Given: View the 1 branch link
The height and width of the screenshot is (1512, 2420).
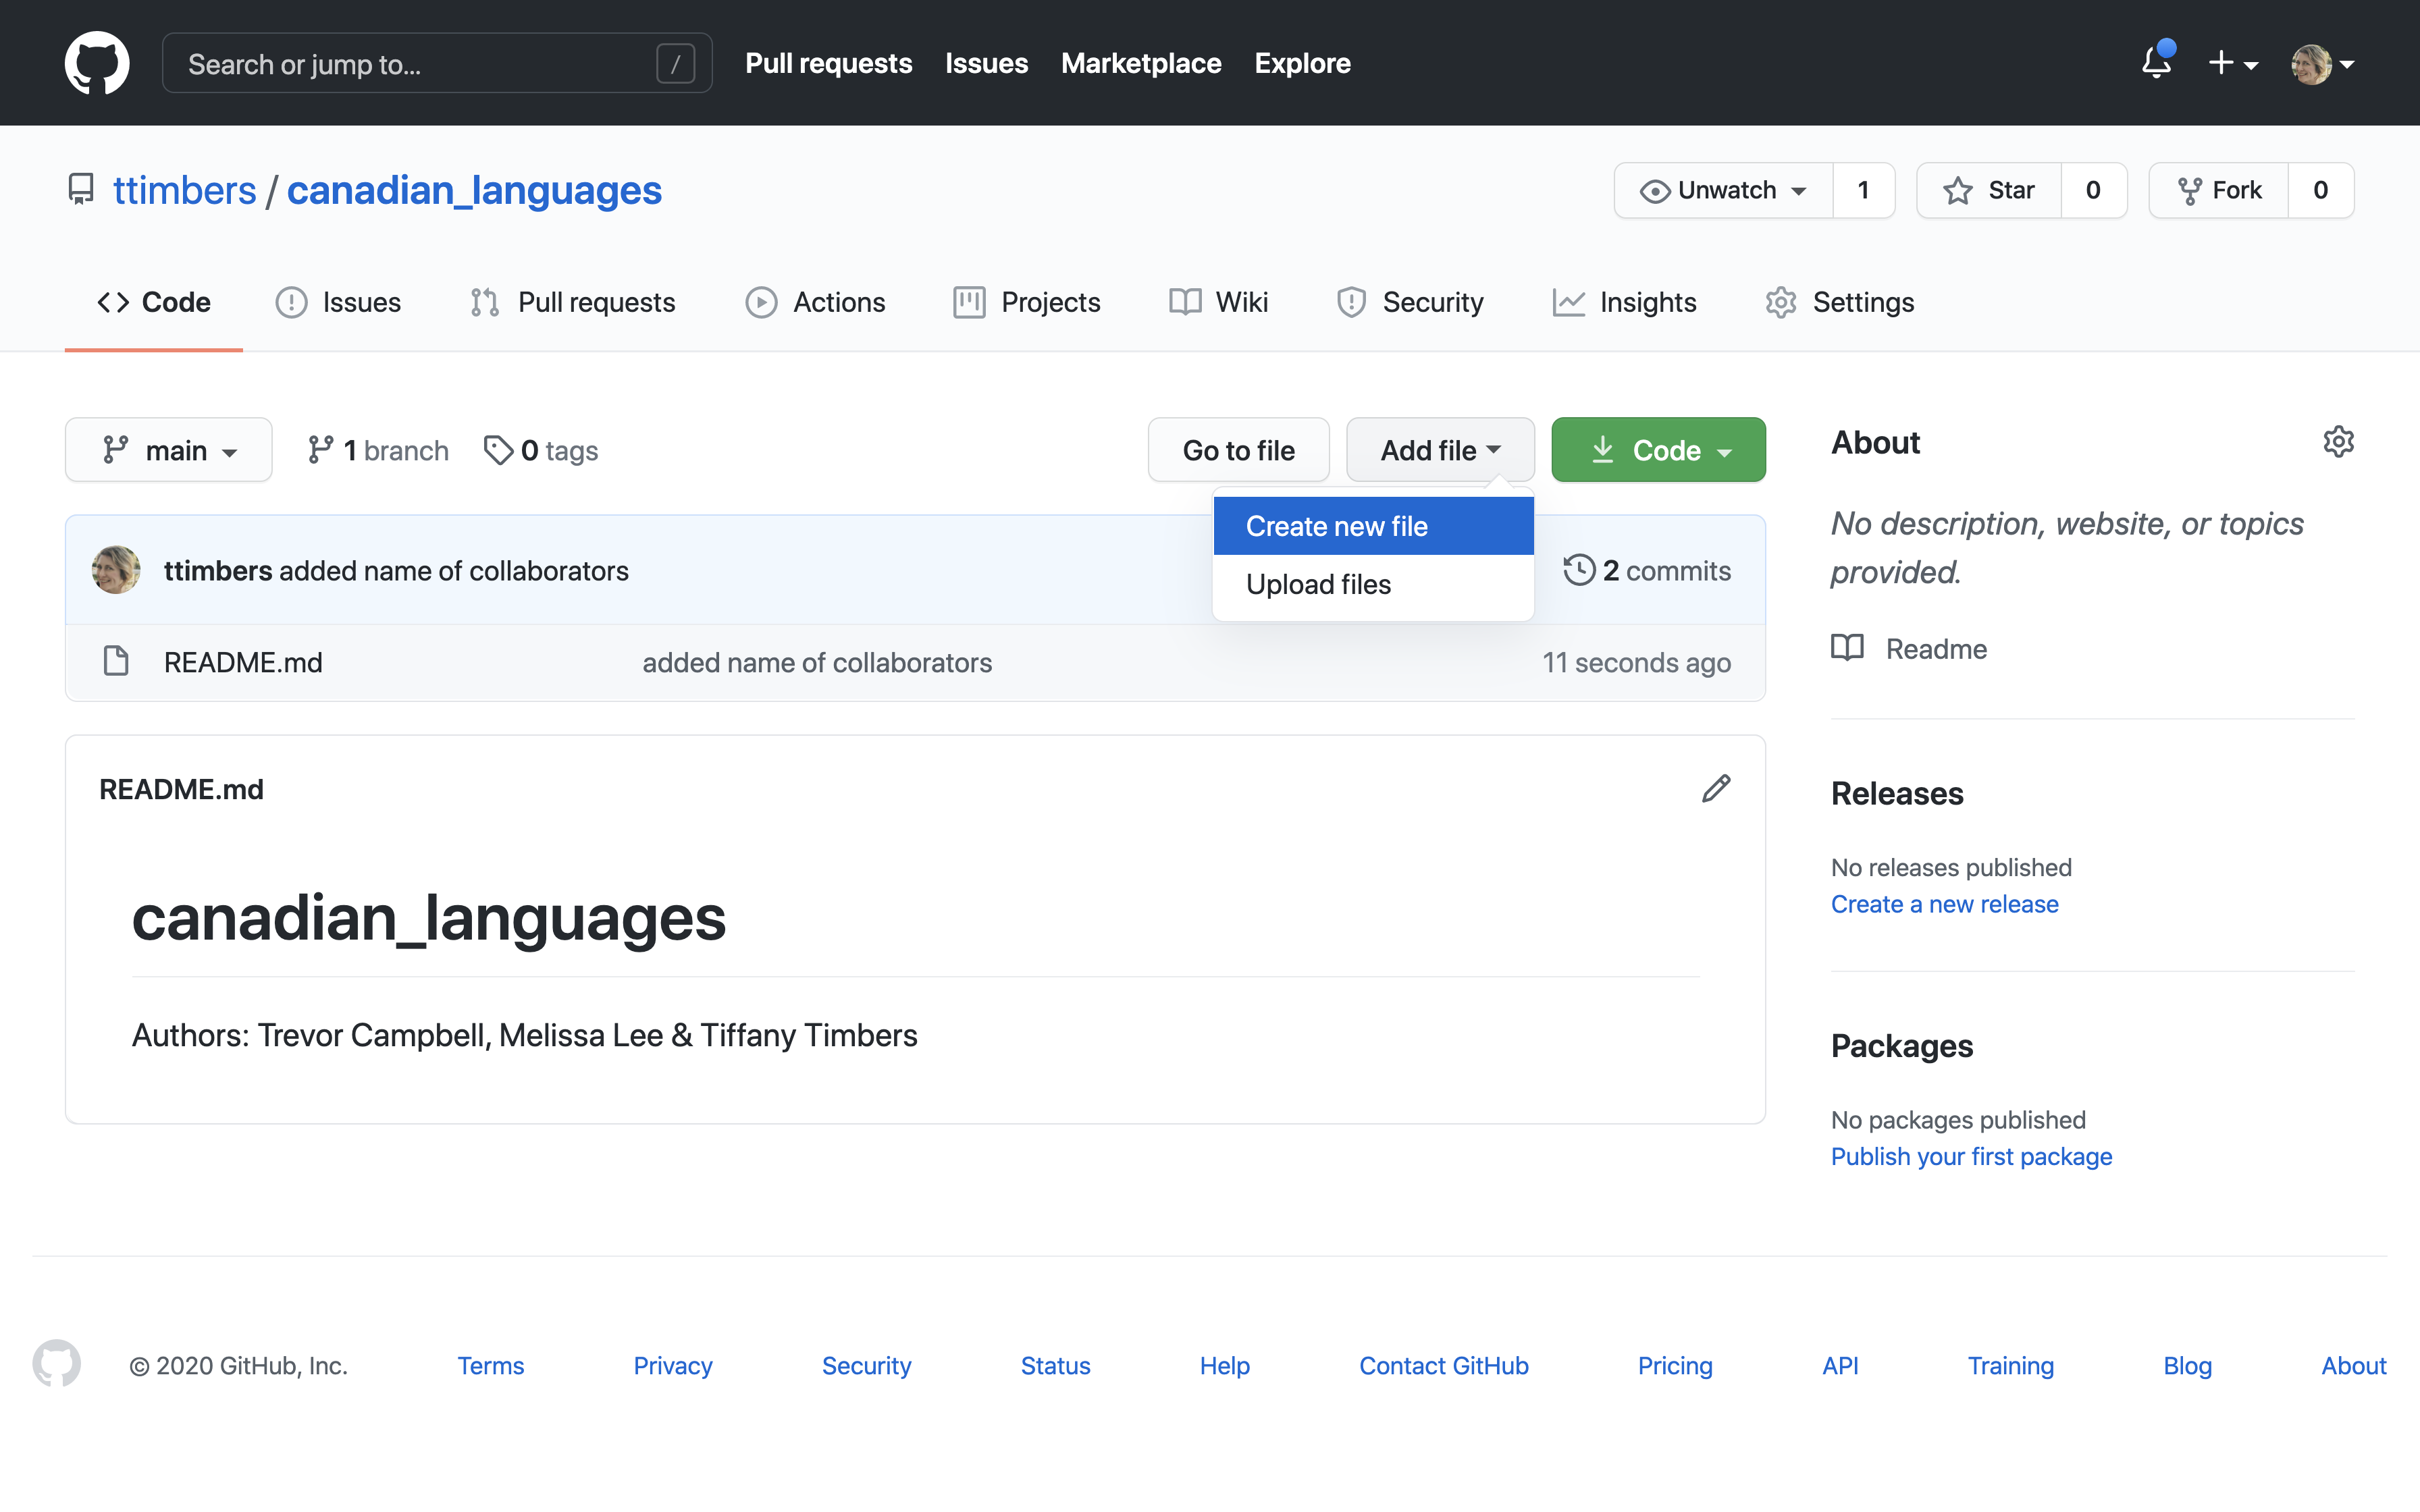Looking at the screenshot, I should 378,450.
